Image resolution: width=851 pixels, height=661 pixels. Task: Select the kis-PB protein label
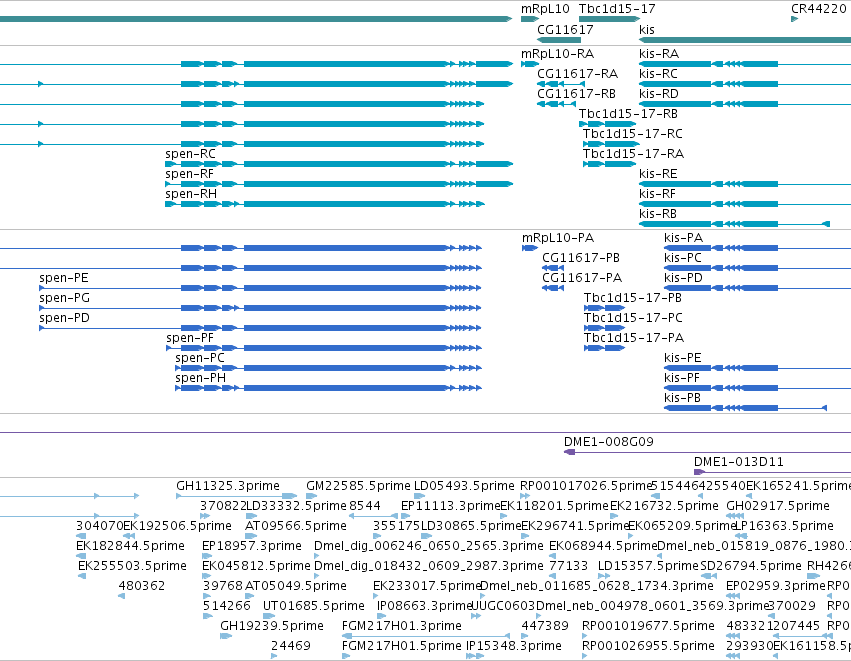[682, 399]
